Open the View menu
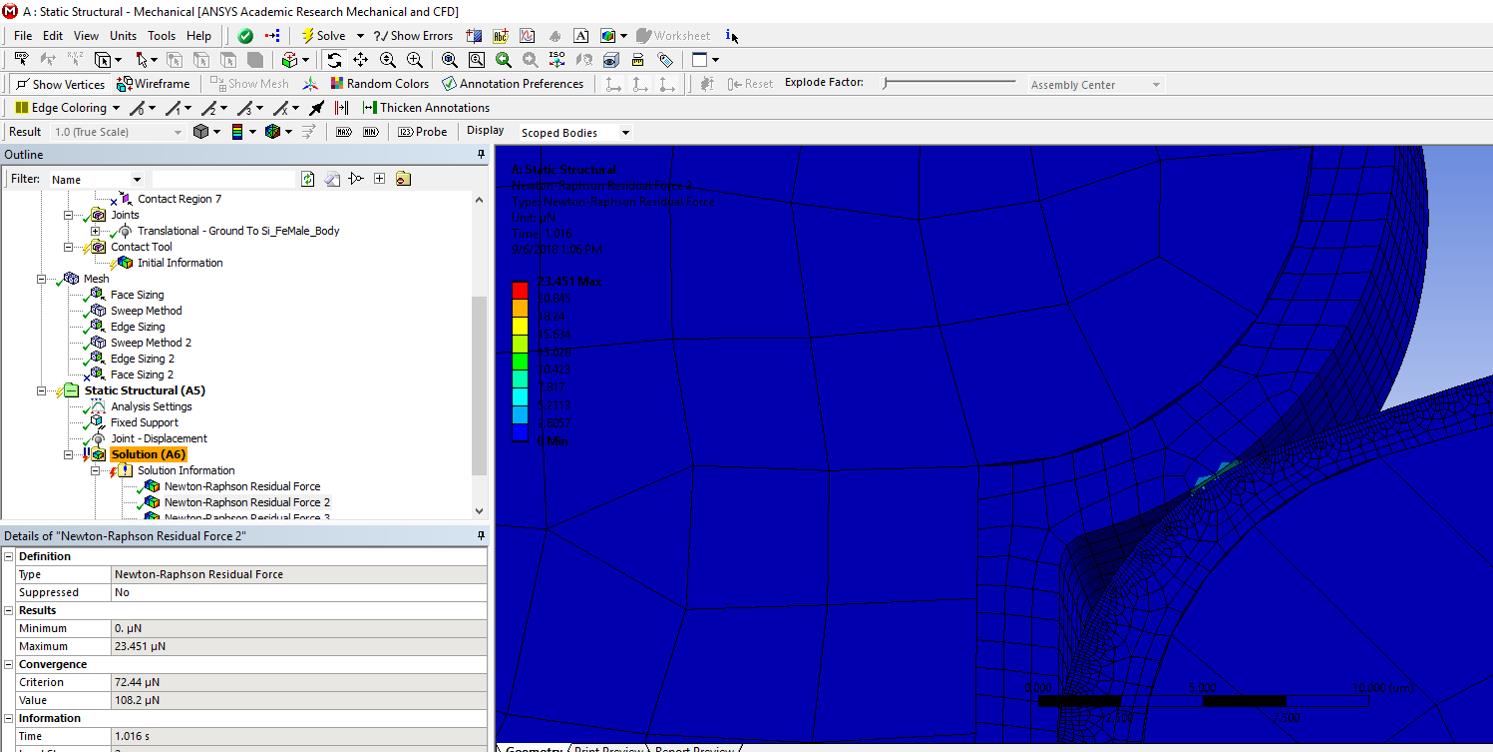Image resolution: width=1493 pixels, height=752 pixels. (x=86, y=36)
